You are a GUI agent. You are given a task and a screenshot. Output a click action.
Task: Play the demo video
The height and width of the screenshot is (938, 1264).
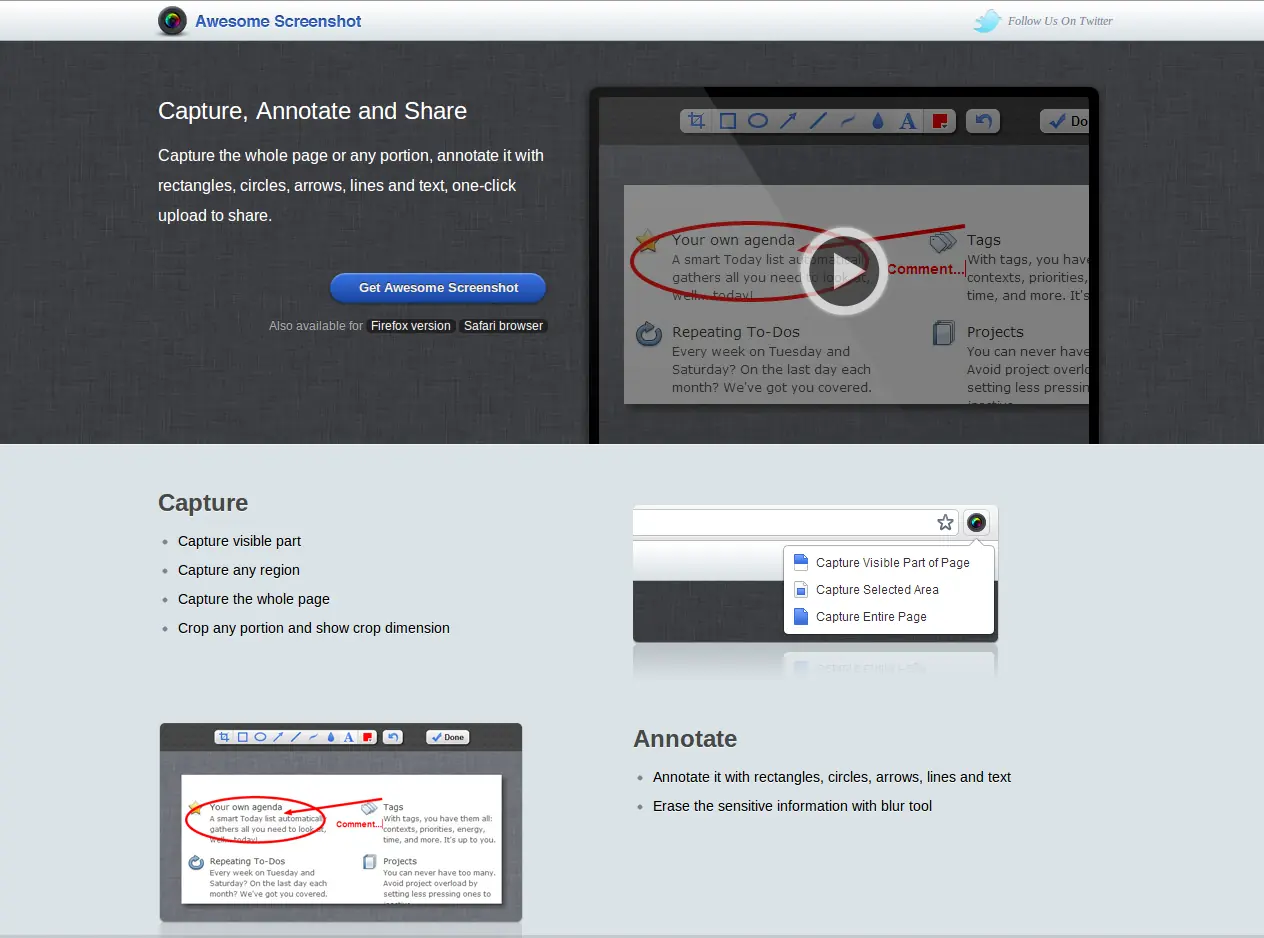point(844,271)
